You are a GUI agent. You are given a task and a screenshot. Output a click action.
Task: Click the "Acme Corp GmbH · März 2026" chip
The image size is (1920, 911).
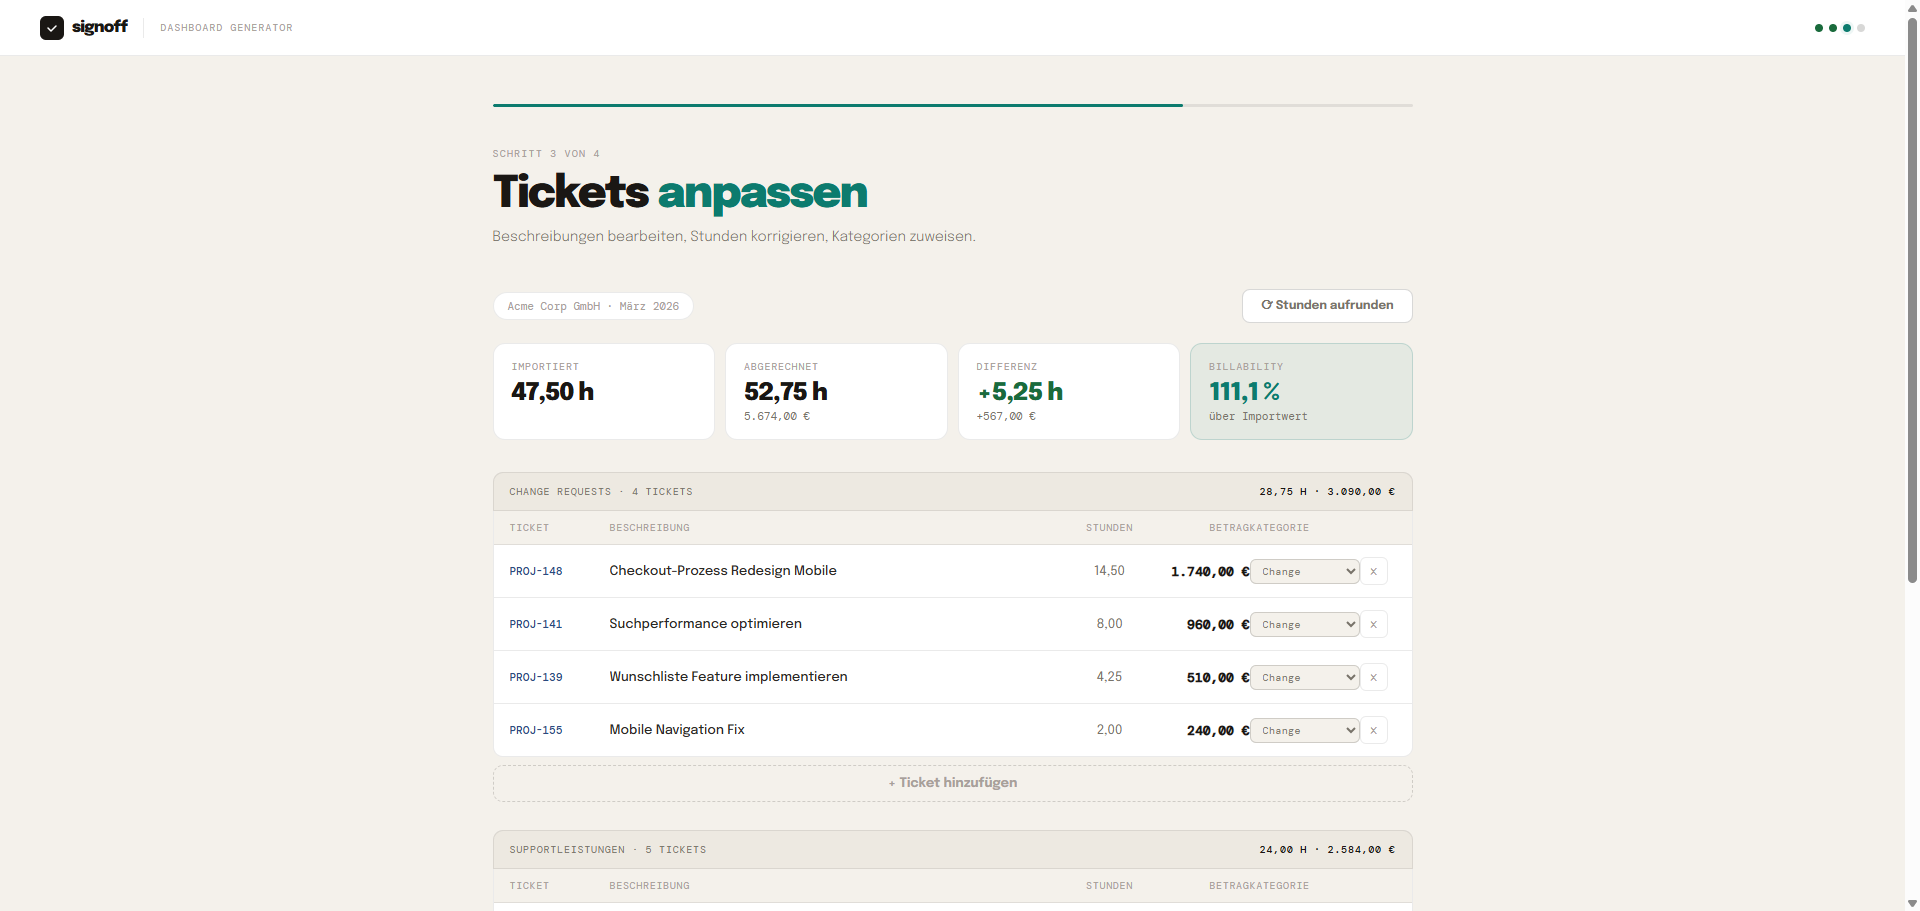coord(593,306)
